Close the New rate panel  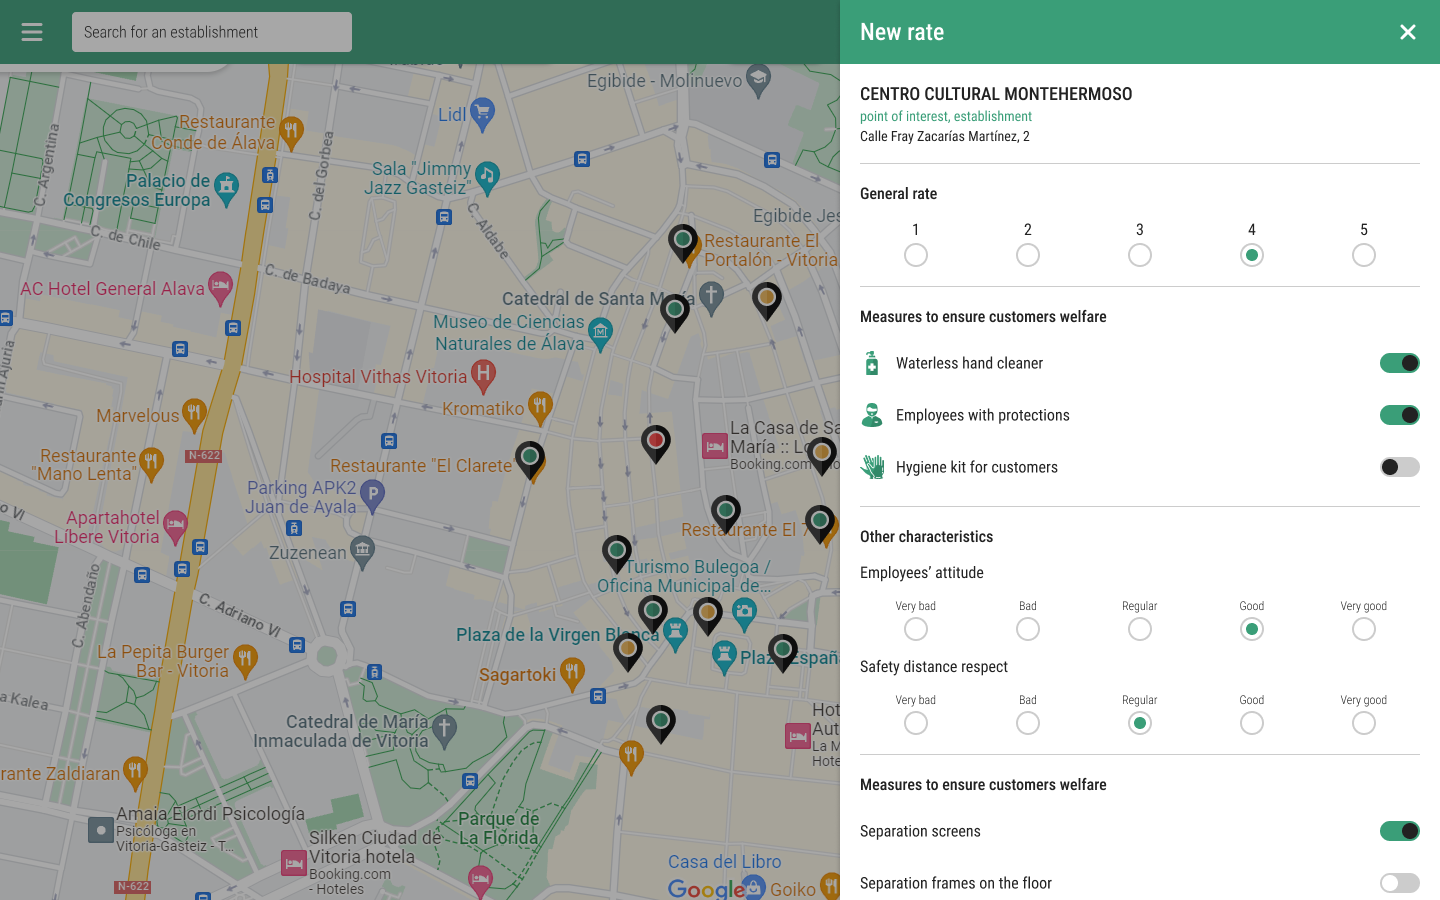(1408, 32)
